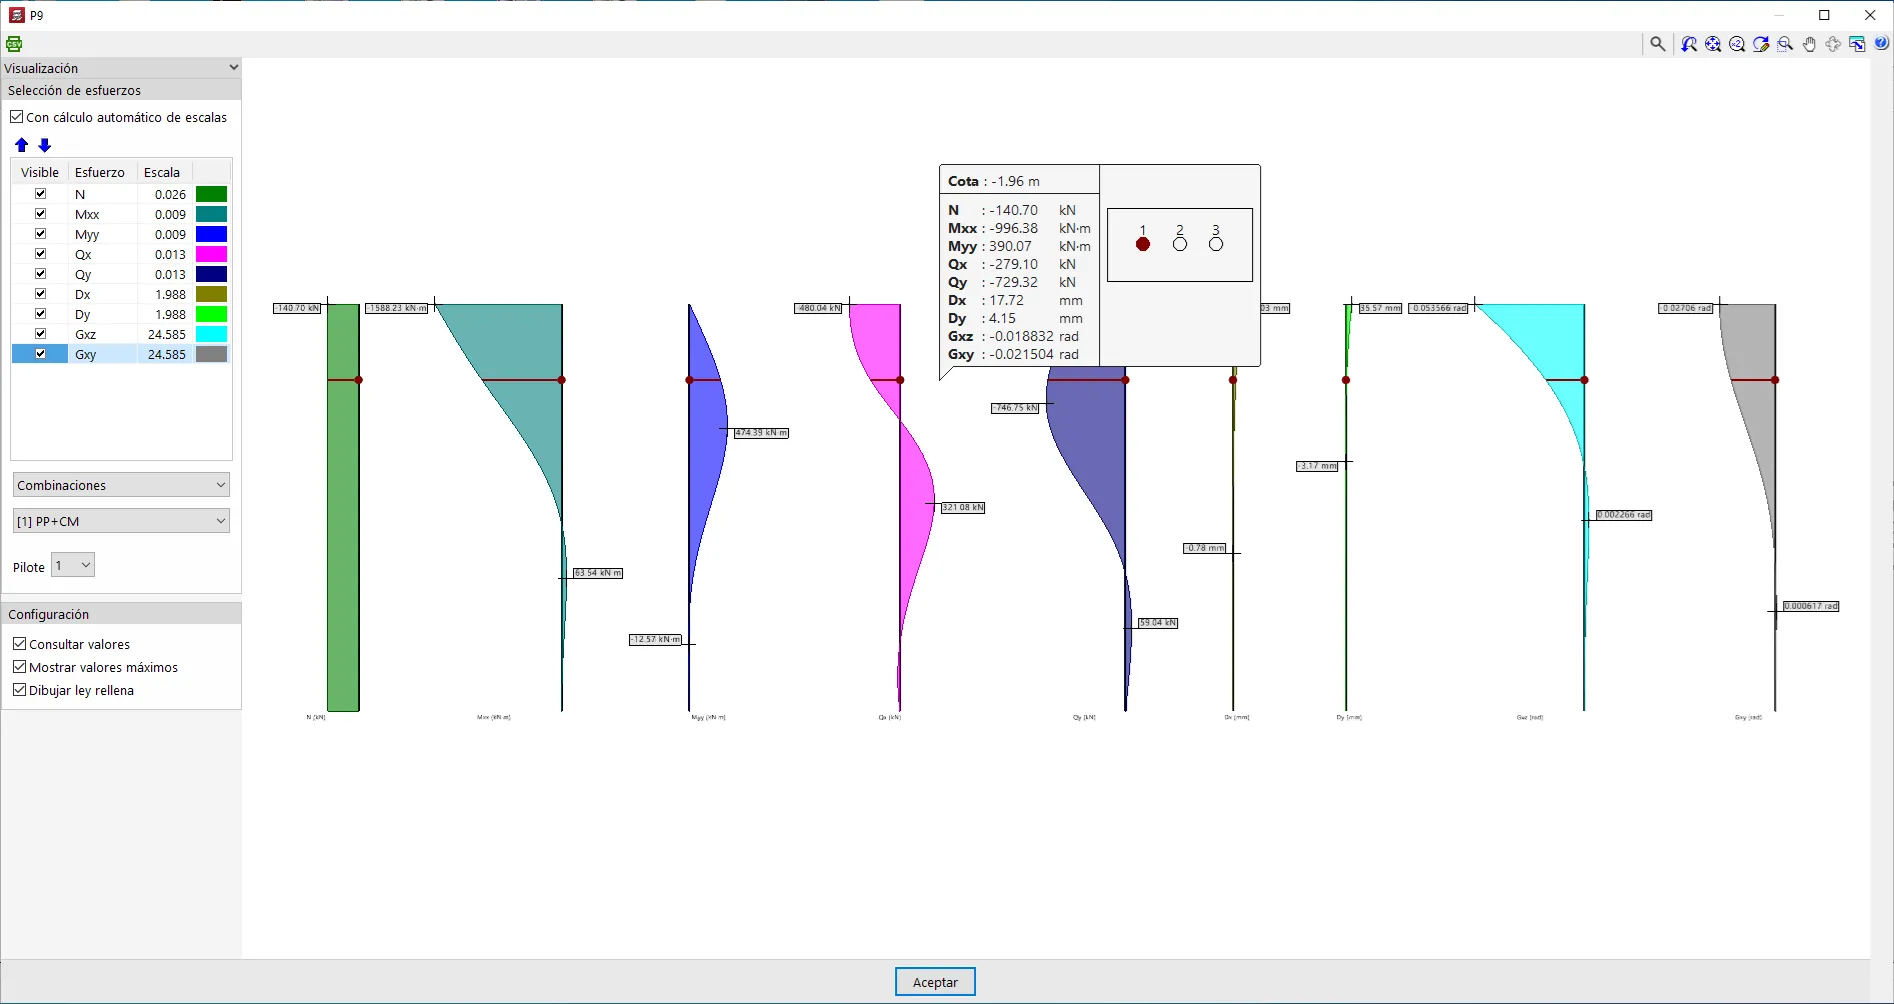Click the Aceptar button
The height and width of the screenshot is (1004, 1894).
click(x=935, y=982)
